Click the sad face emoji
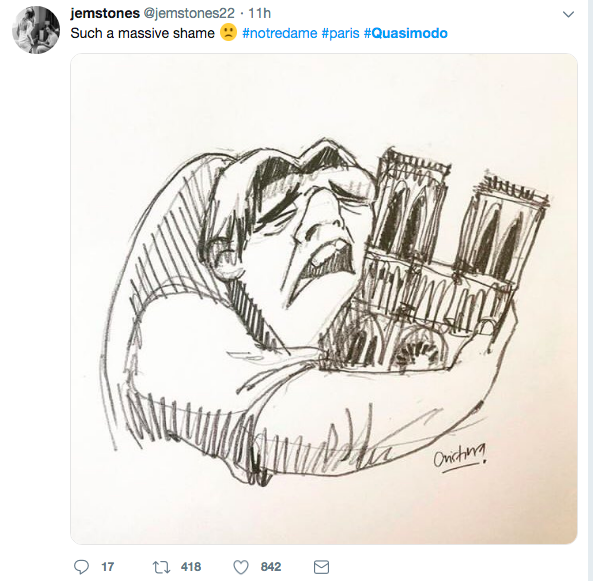 [x=228, y=33]
